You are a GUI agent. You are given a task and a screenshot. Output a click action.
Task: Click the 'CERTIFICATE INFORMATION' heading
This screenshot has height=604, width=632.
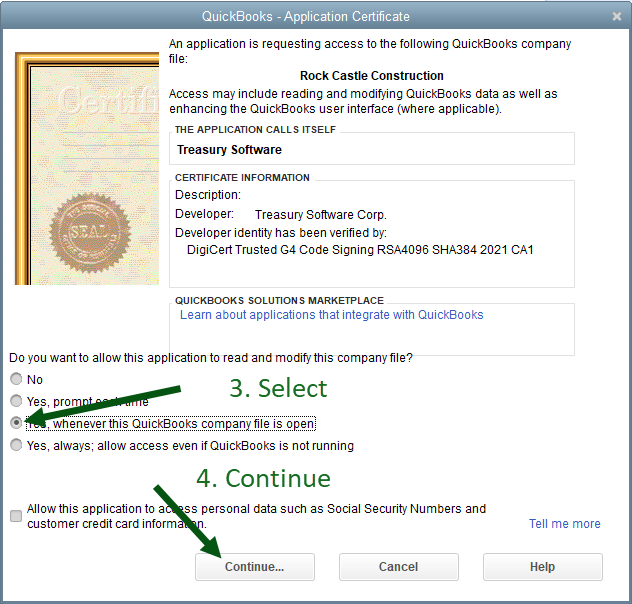[x=242, y=178]
